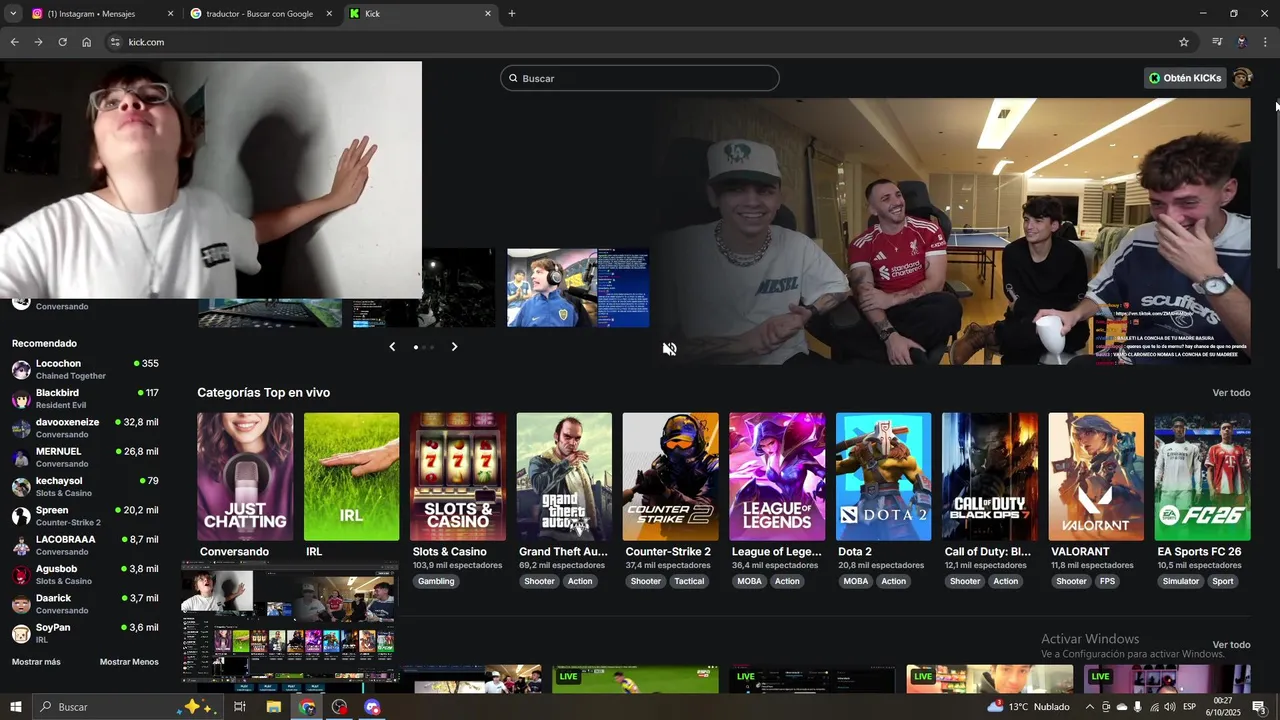Bookmark this page with the star icon
The width and height of the screenshot is (1280, 720).
pyautogui.click(x=1184, y=42)
